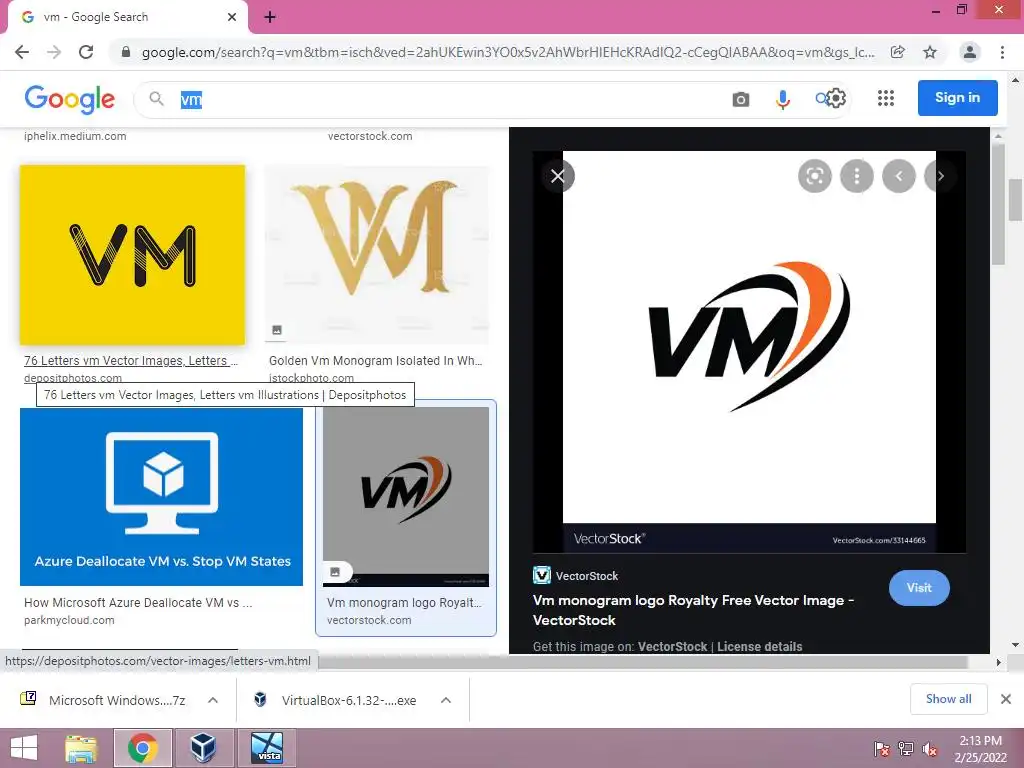Open Google apps grid

pyautogui.click(x=886, y=98)
